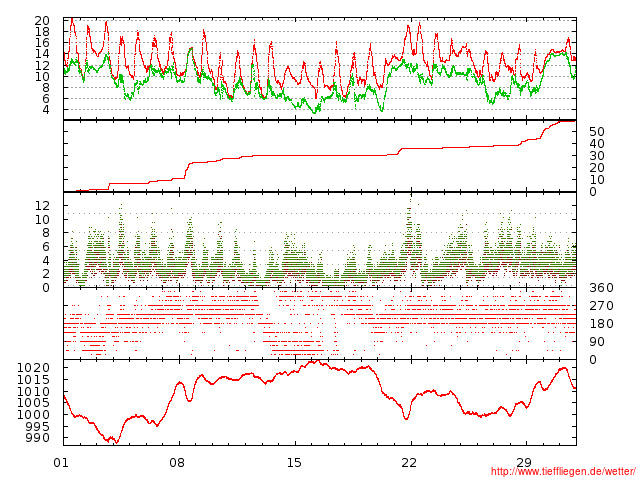Click the temperature axis value 4
Image resolution: width=640 pixels, height=480 pixels.
pos(46,109)
